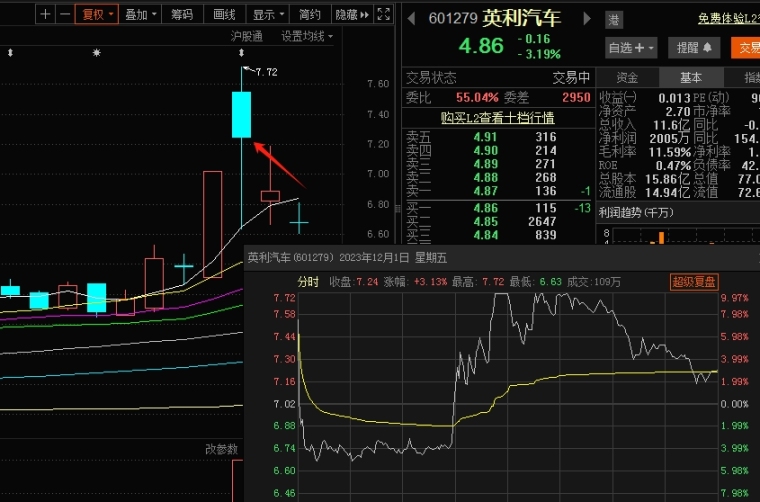Click the 改参数 label

tap(222, 449)
